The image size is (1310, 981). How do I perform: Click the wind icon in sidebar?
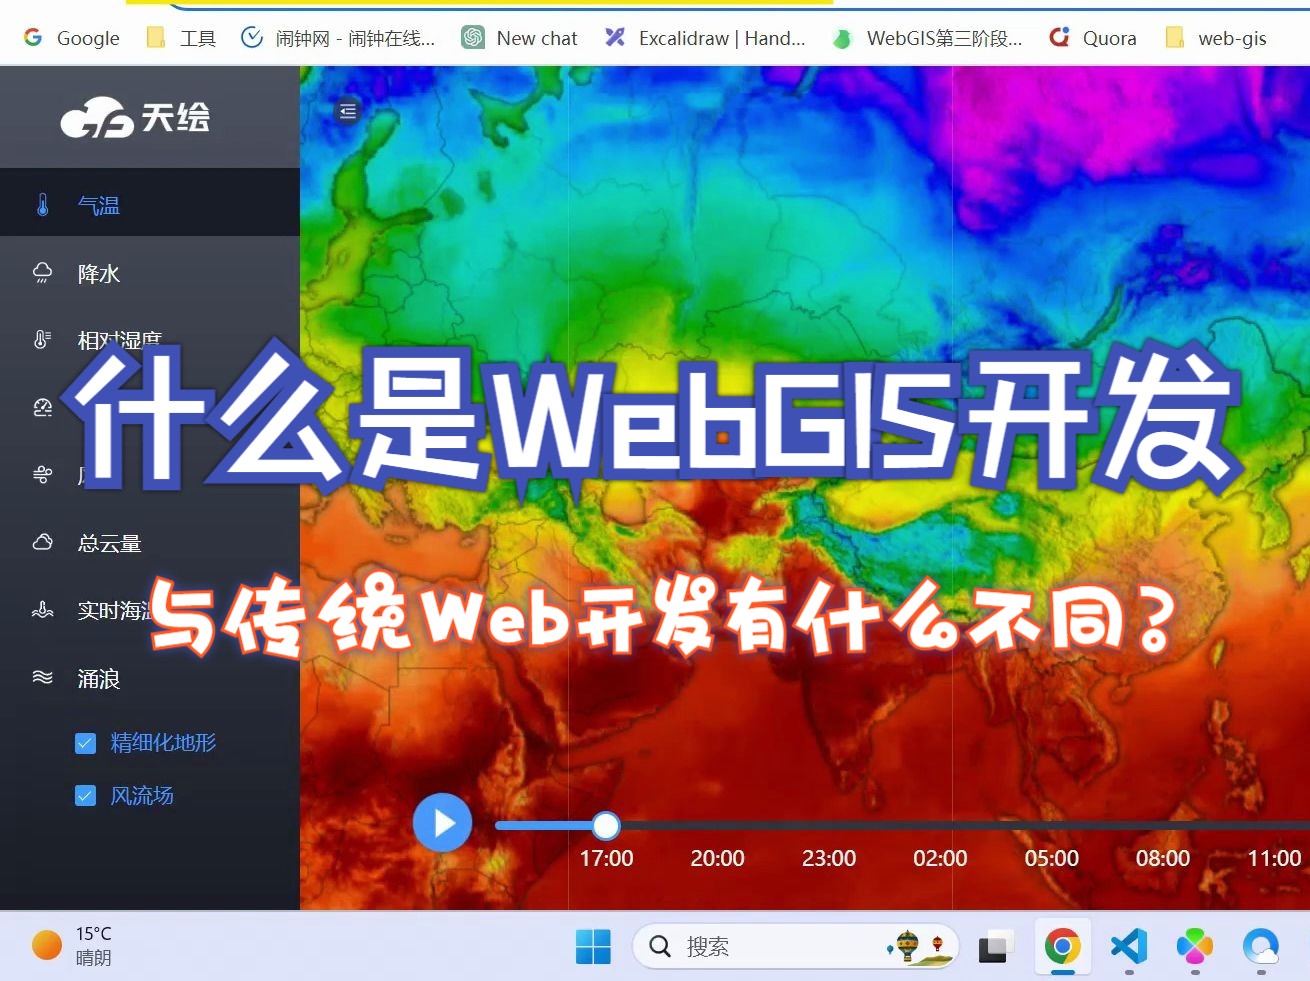(43, 475)
